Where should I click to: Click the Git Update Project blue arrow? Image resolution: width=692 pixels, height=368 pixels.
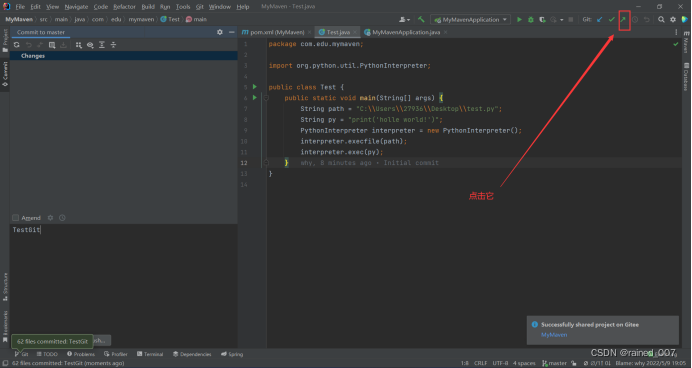[600, 19]
